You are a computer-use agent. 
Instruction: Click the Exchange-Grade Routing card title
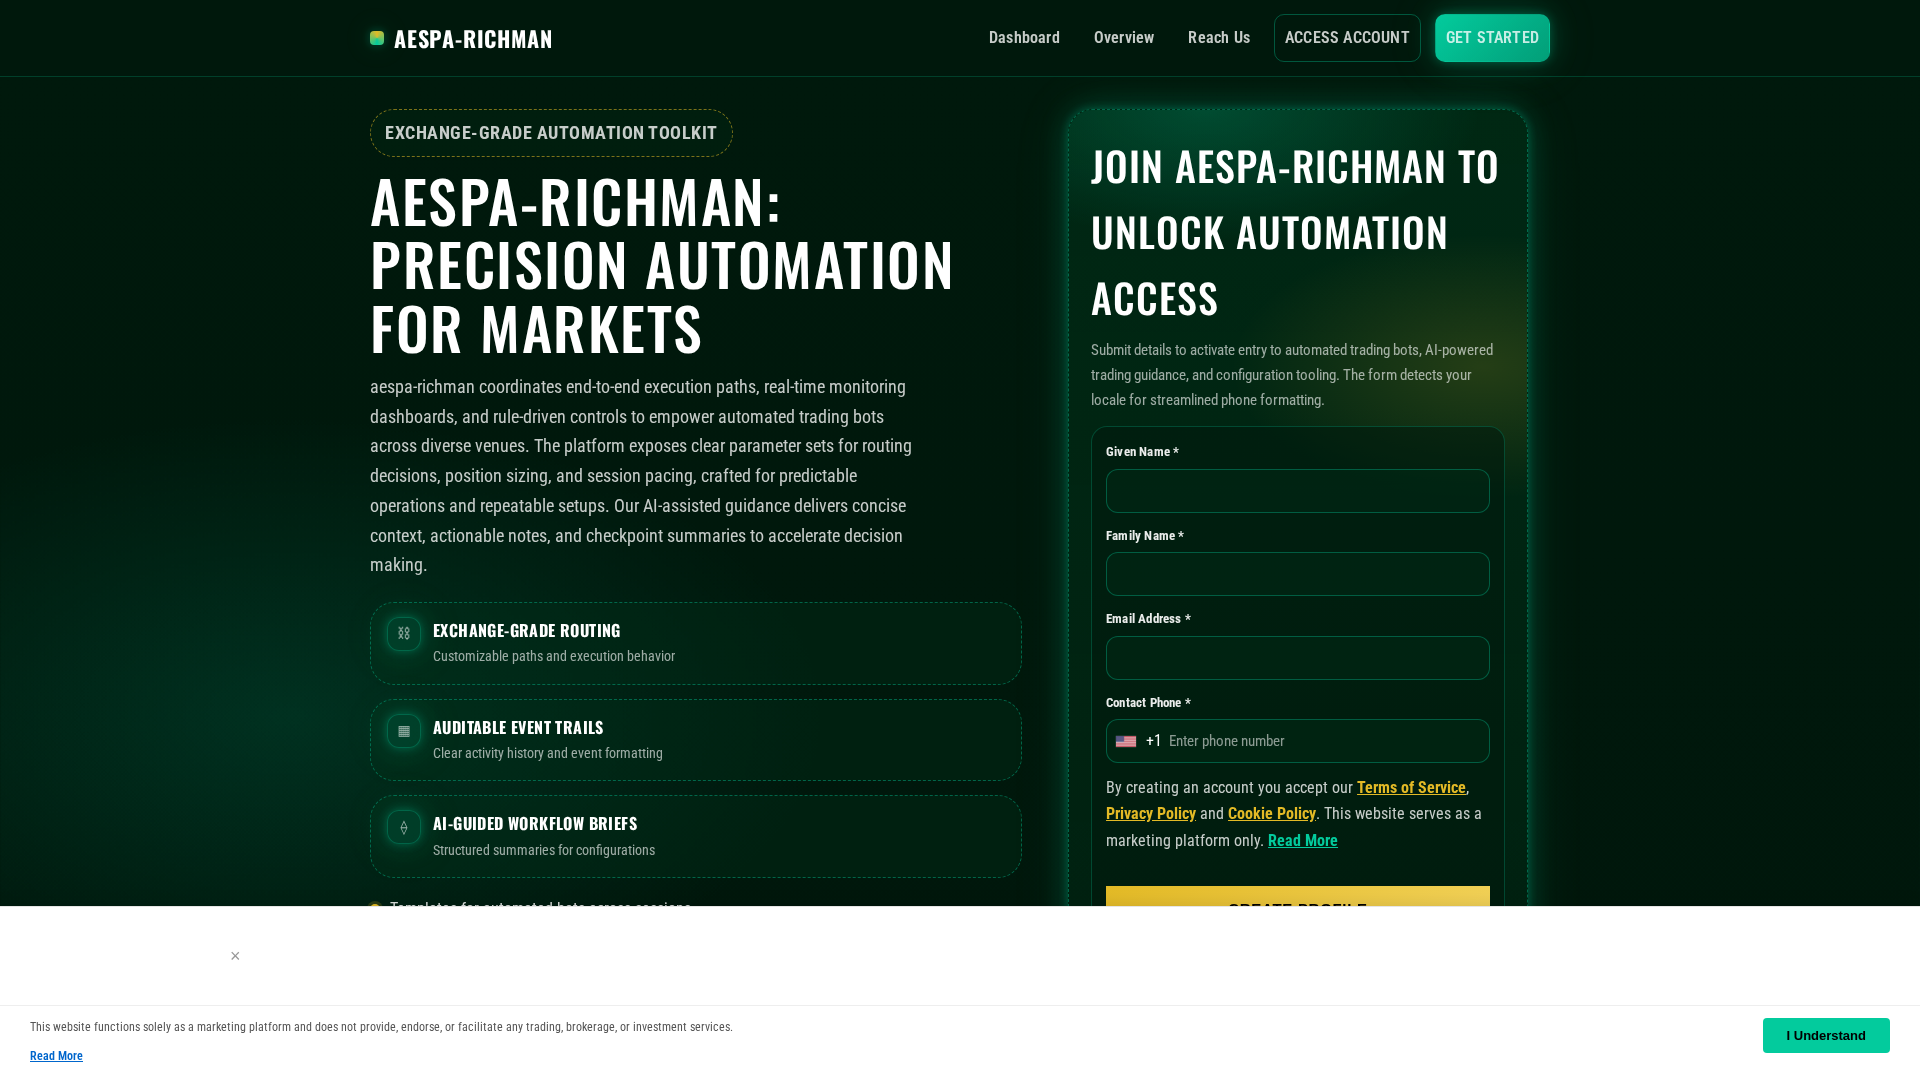coord(527,630)
